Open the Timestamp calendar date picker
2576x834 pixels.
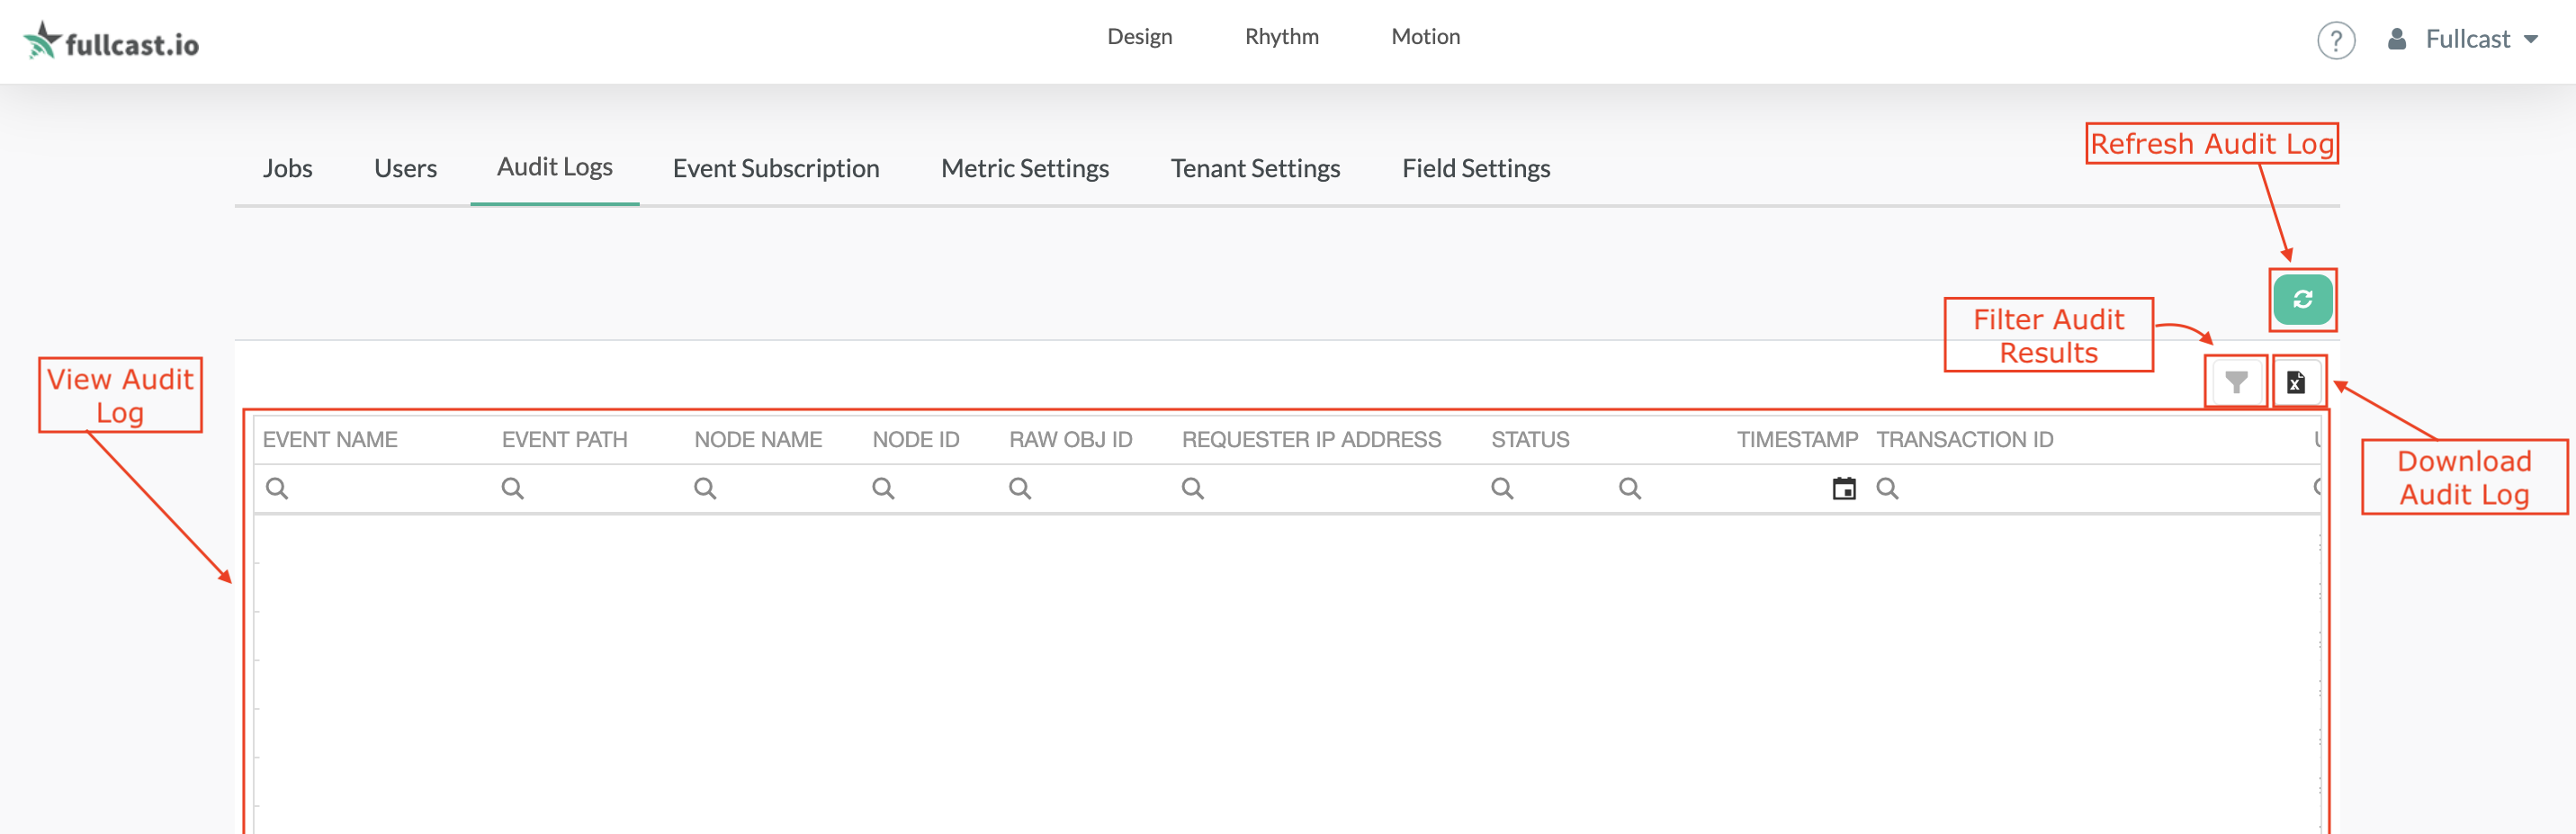click(x=1843, y=489)
